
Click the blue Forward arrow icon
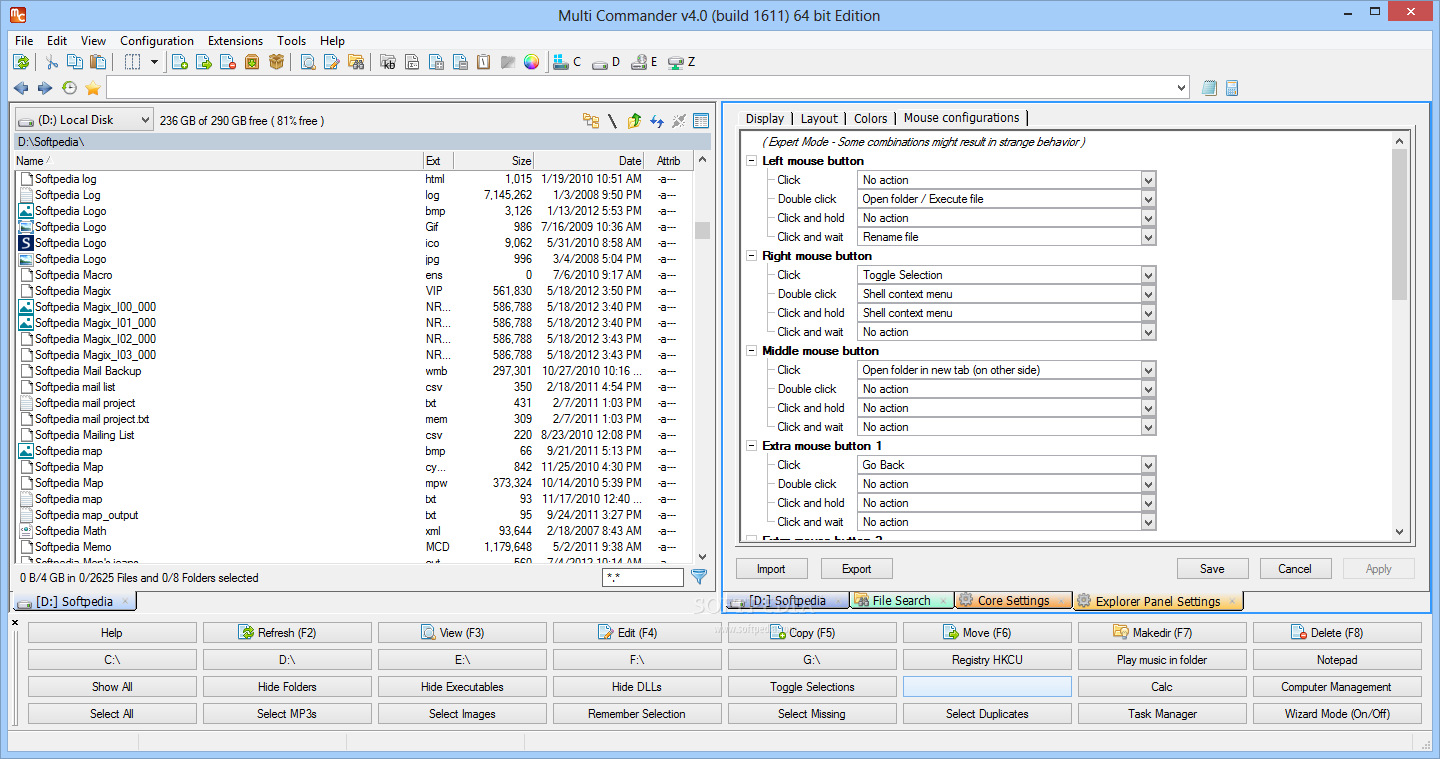[45, 88]
